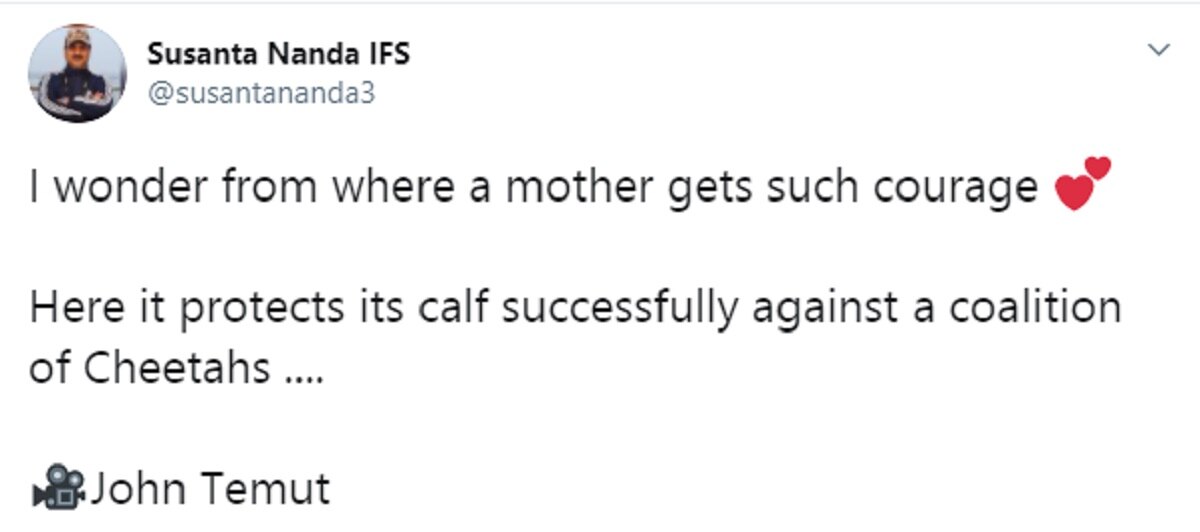
Task: Click Susanta Nanda's profile picture
Action: (77, 73)
